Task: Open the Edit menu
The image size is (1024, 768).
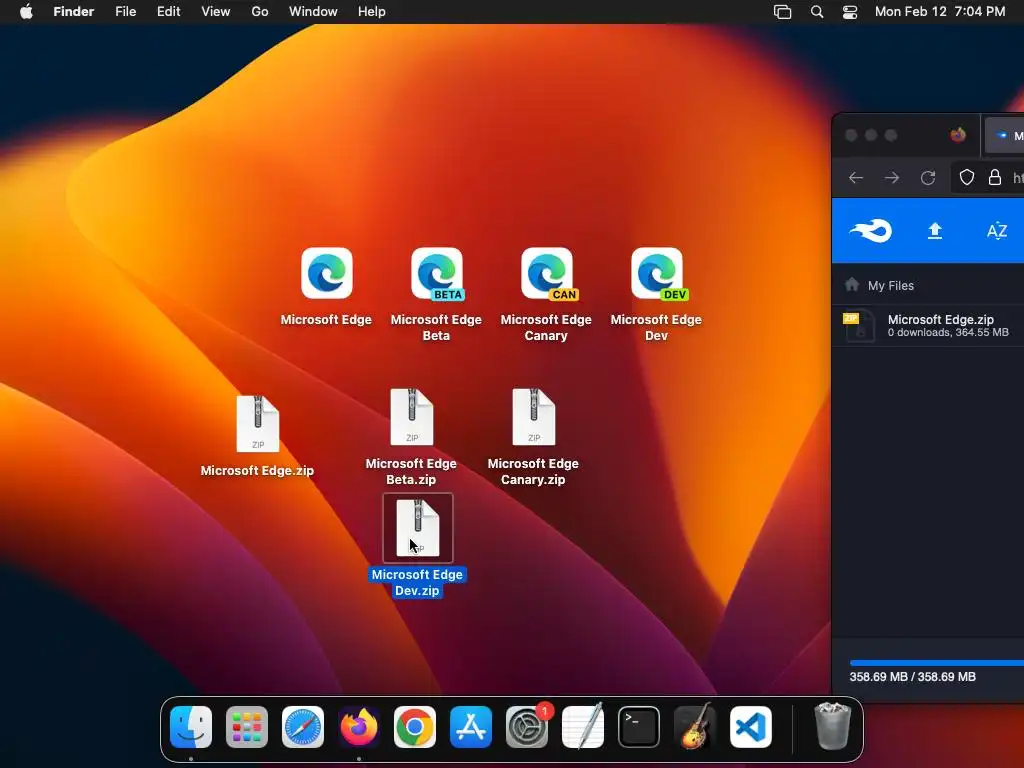Action: tap(168, 12)
